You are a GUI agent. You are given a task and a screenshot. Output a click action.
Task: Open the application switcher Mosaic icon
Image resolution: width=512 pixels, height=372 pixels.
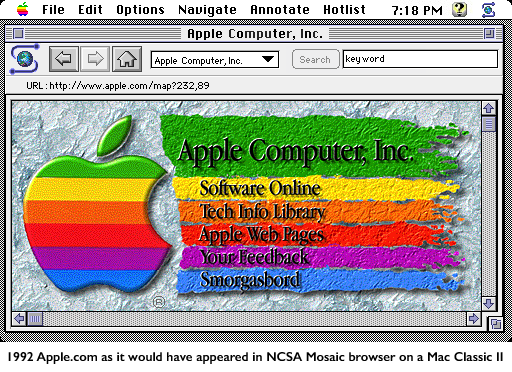pyautogui.click(x=488, y=10)
